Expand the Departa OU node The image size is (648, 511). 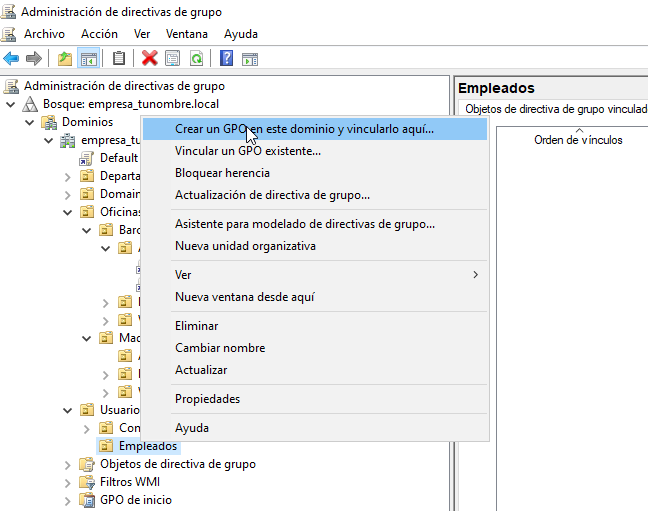tap(68, 177)
